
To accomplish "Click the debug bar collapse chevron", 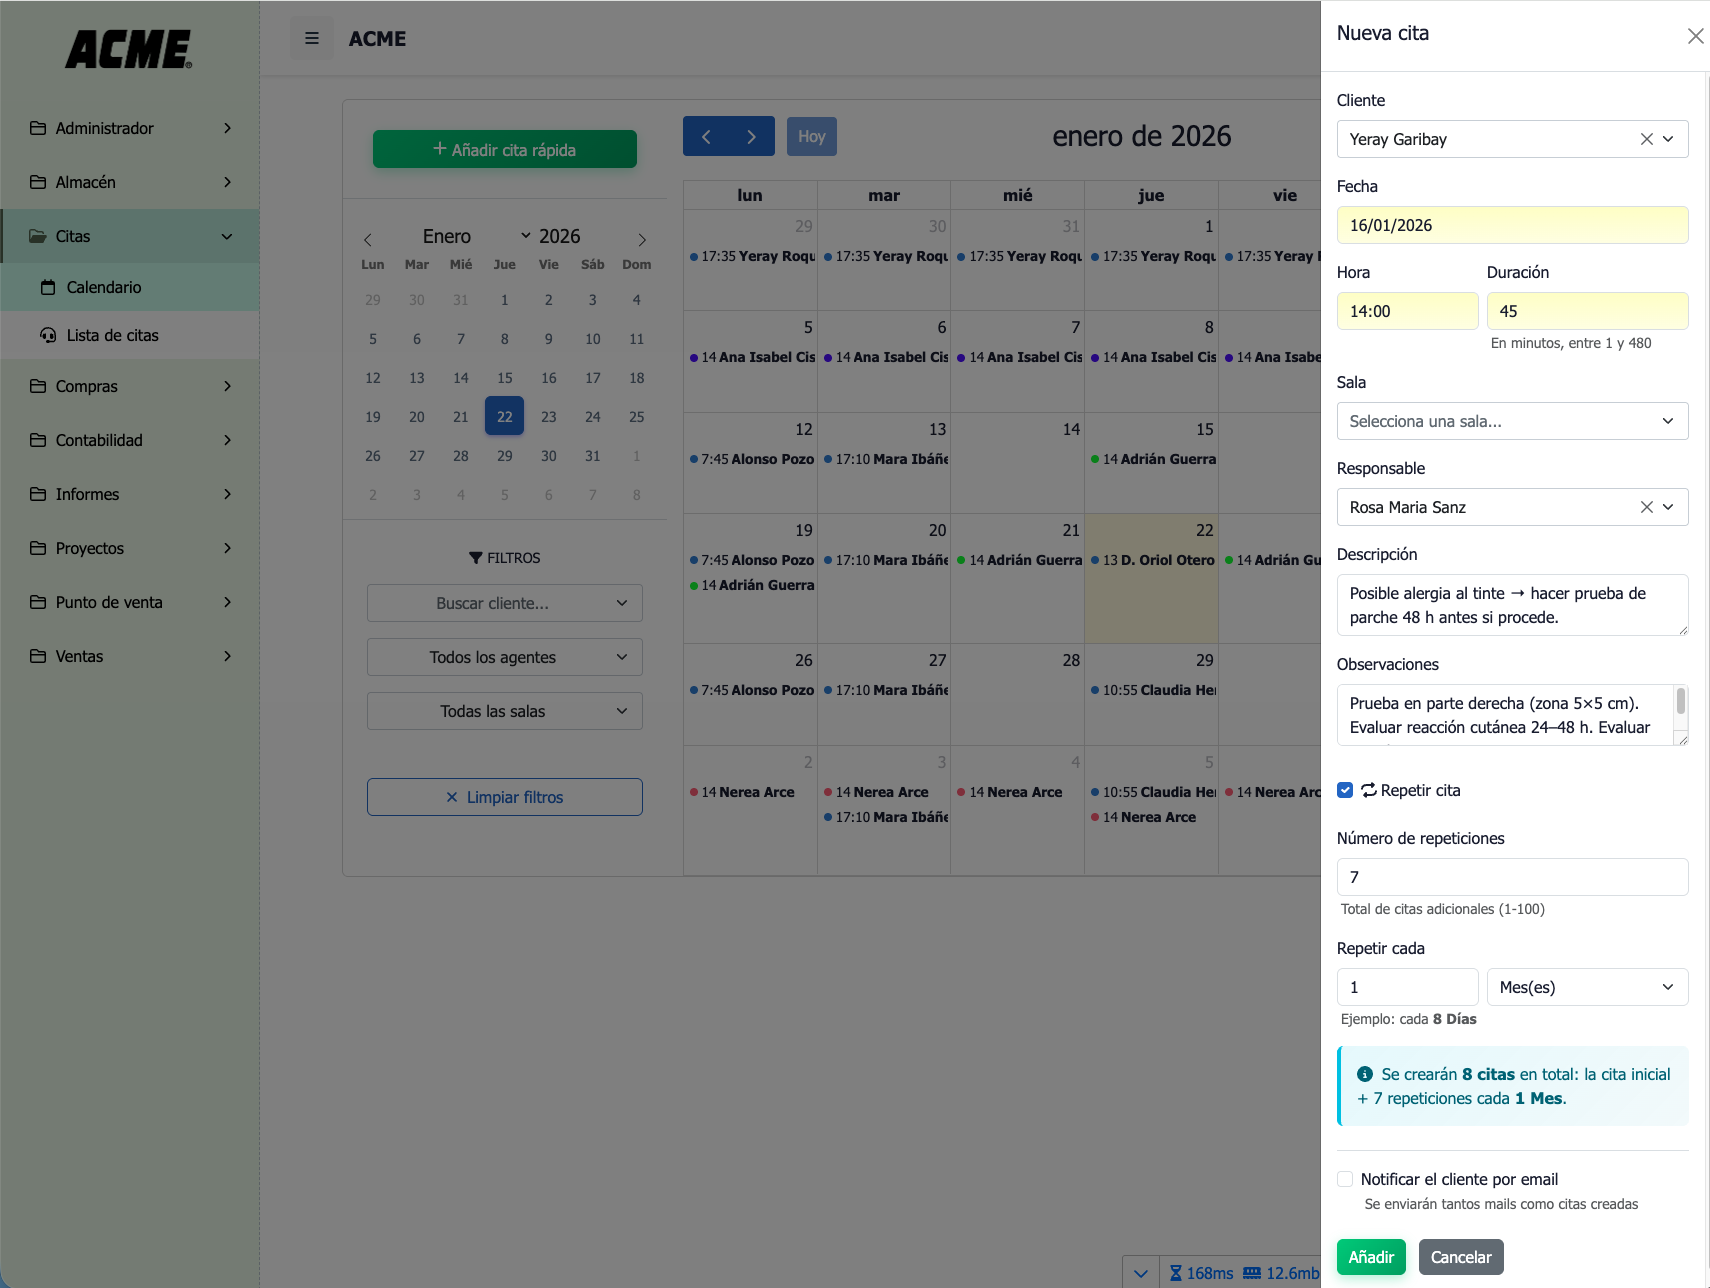I will click(1140, 1273).
